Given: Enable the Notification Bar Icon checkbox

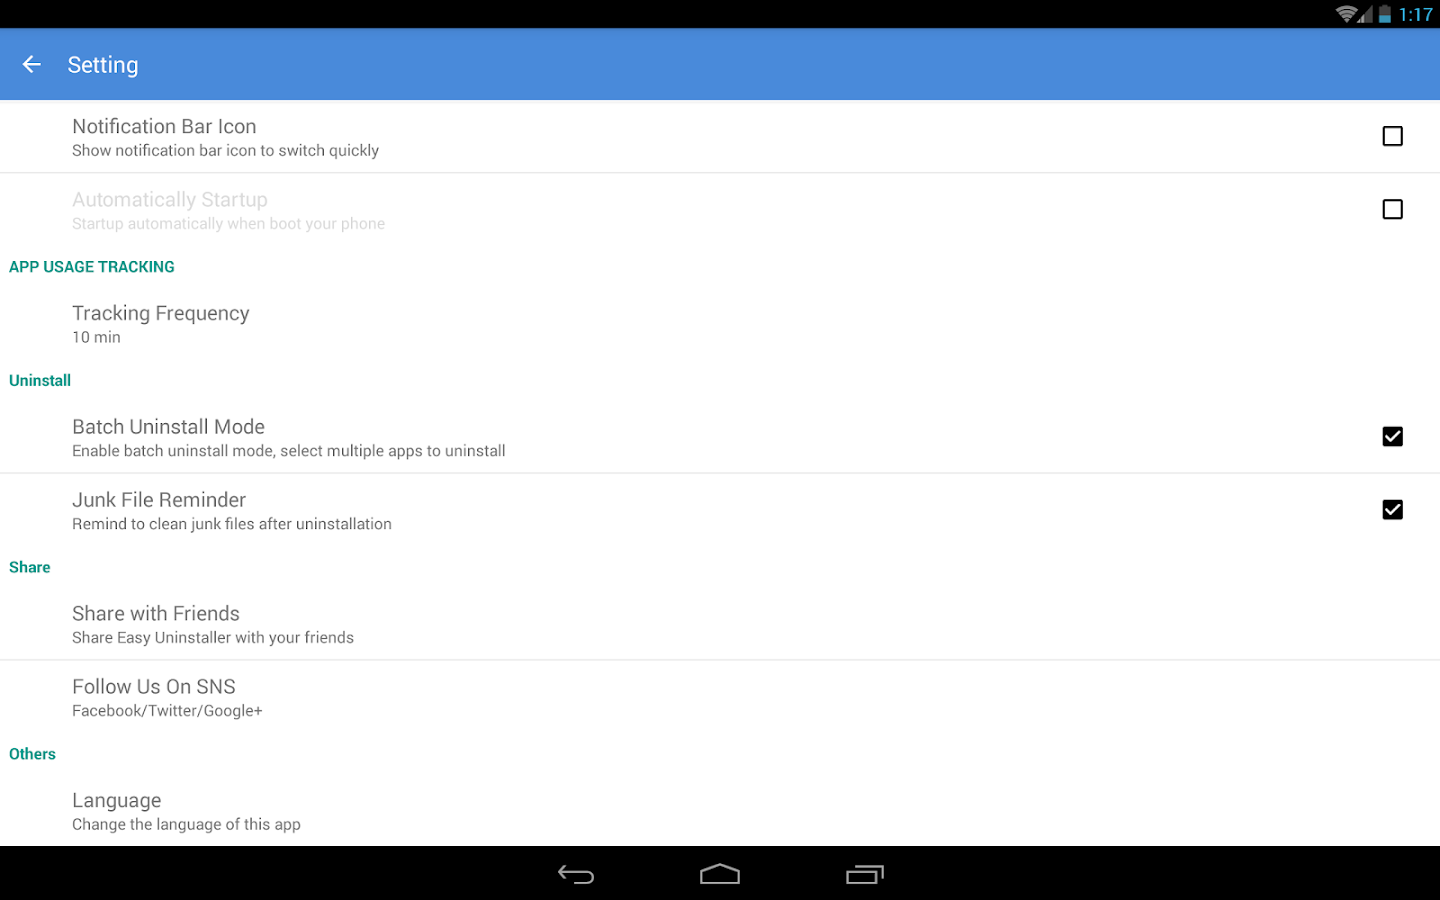Looking at the screenshot, I should [x=1392, y=136].
